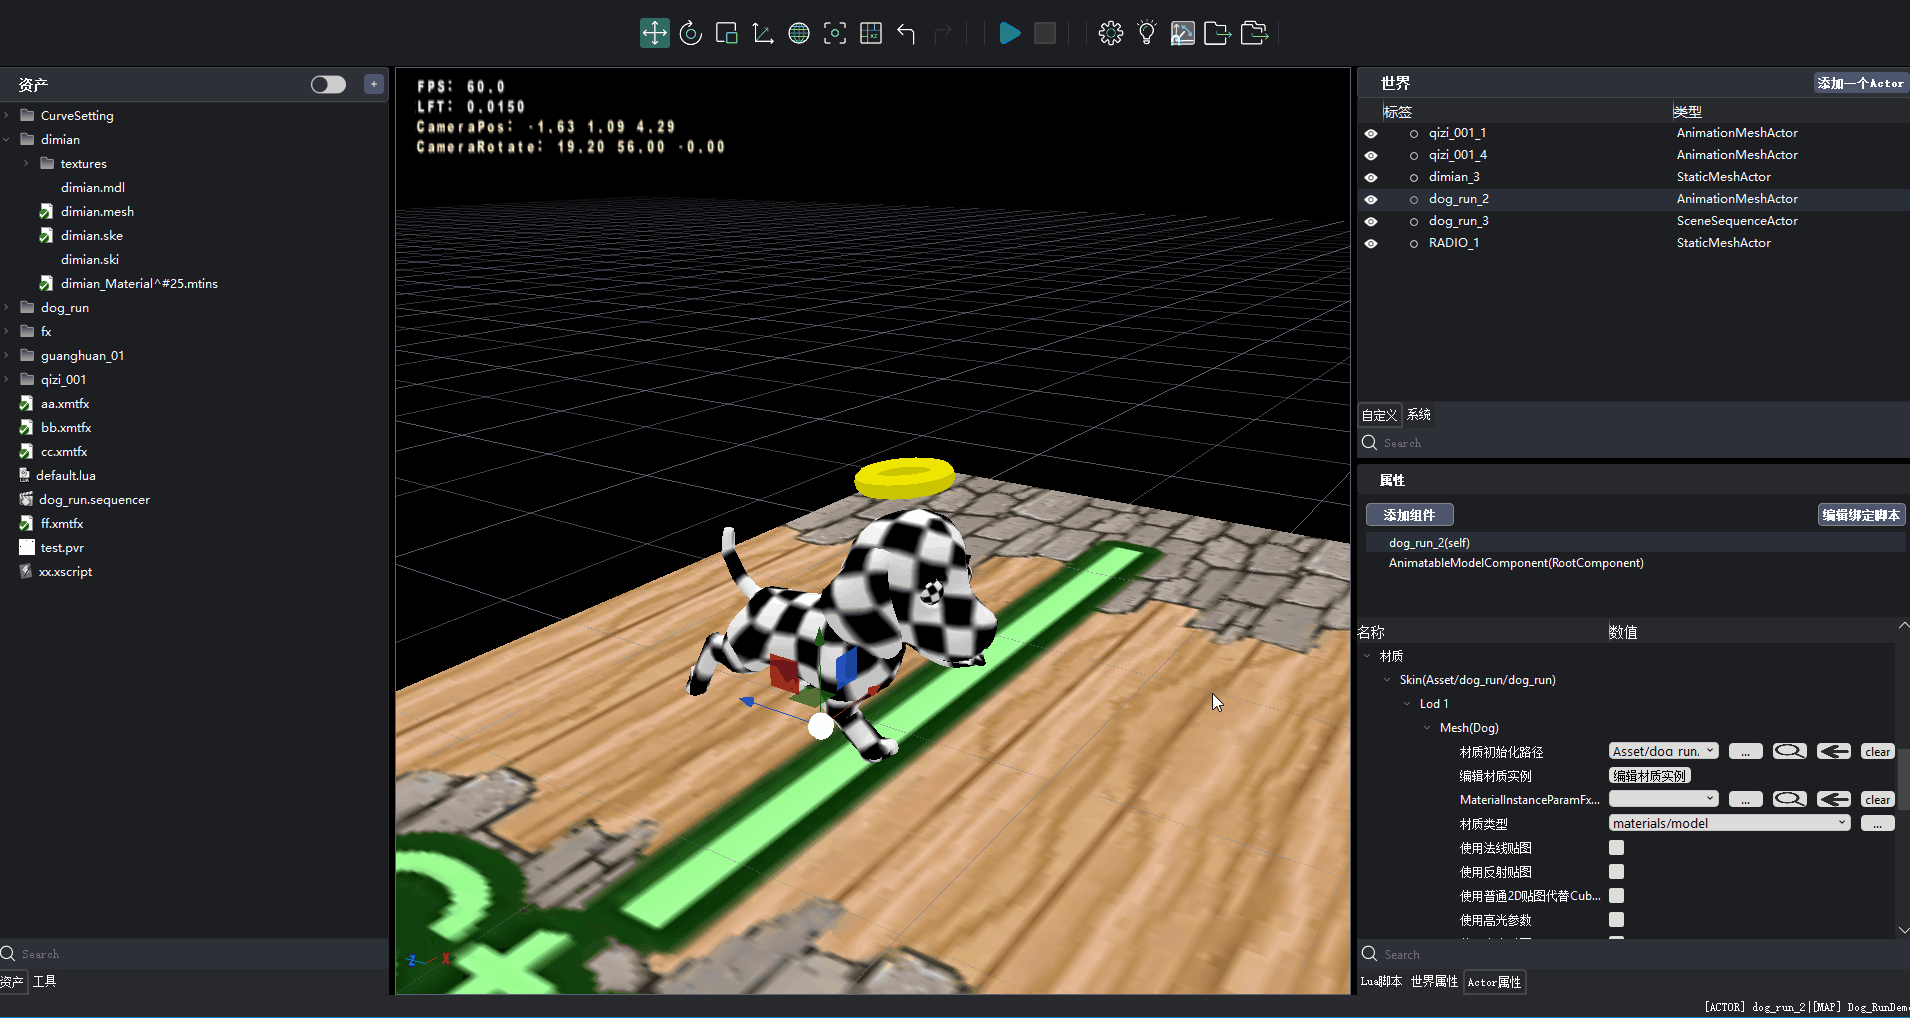Click left arrow button for 材质初始化路径
The image size is (1910, 1018).
click(1833, 751)
